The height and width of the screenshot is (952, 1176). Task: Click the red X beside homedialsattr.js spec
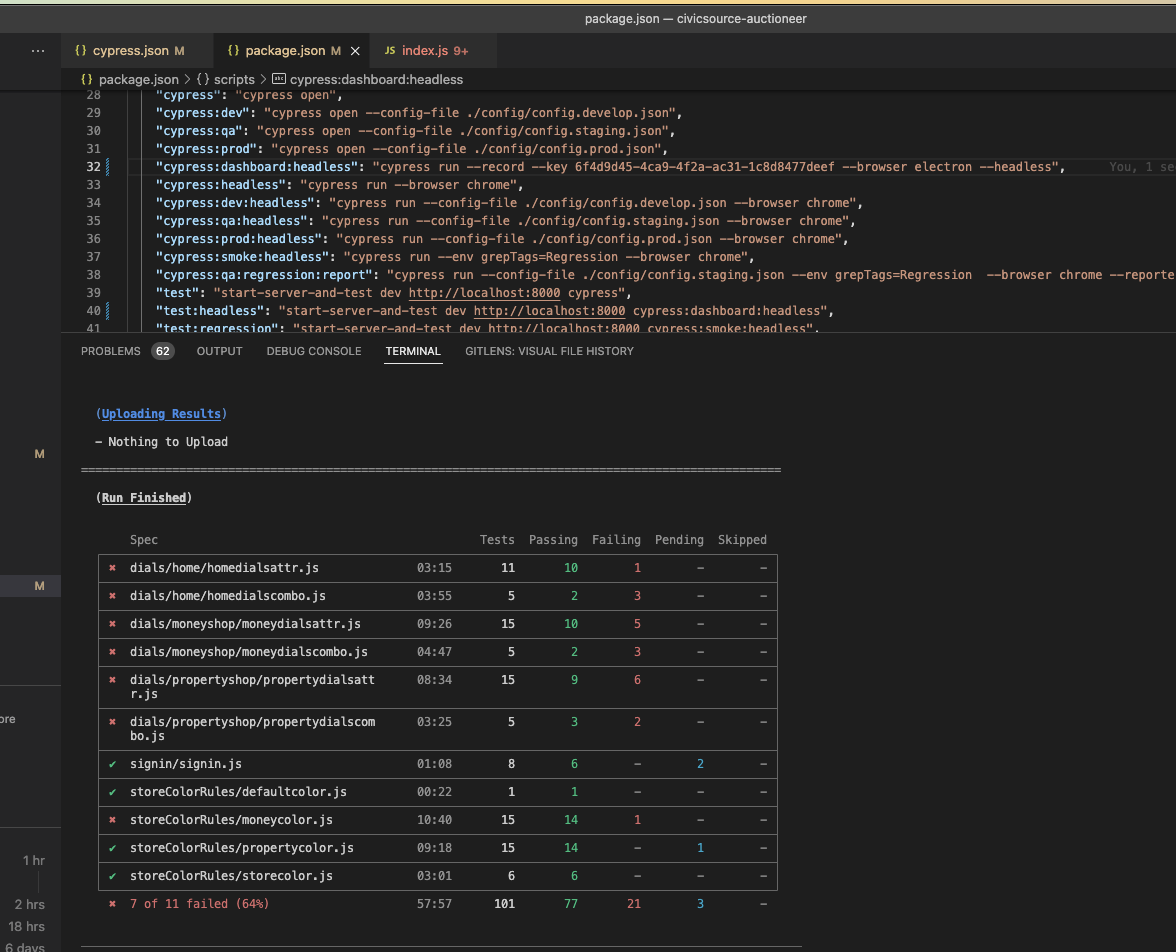click(x=112, y=568)
